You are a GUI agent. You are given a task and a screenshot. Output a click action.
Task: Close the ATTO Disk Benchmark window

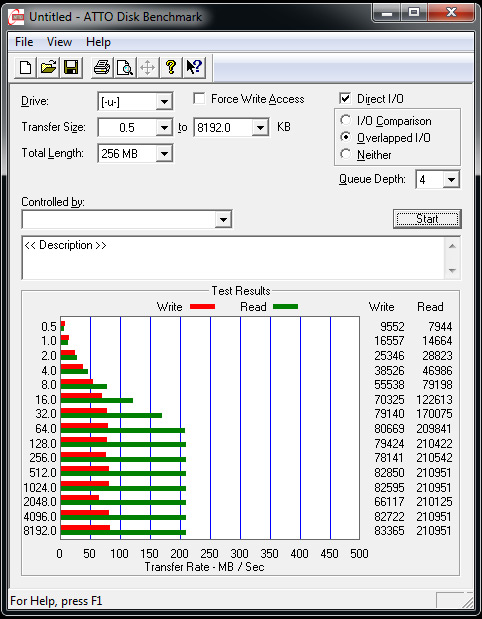[x=451, y=13]
